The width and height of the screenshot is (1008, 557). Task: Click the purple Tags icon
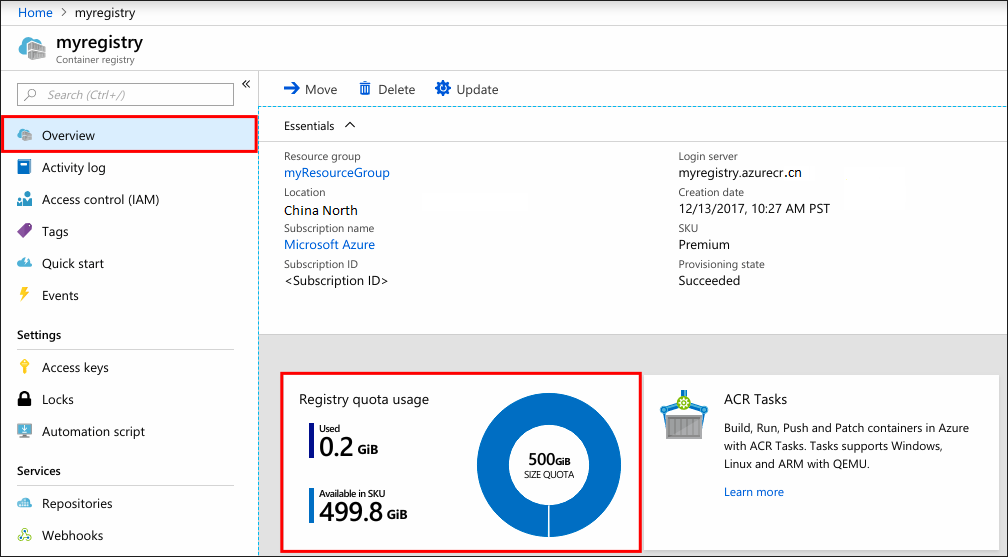25,232
